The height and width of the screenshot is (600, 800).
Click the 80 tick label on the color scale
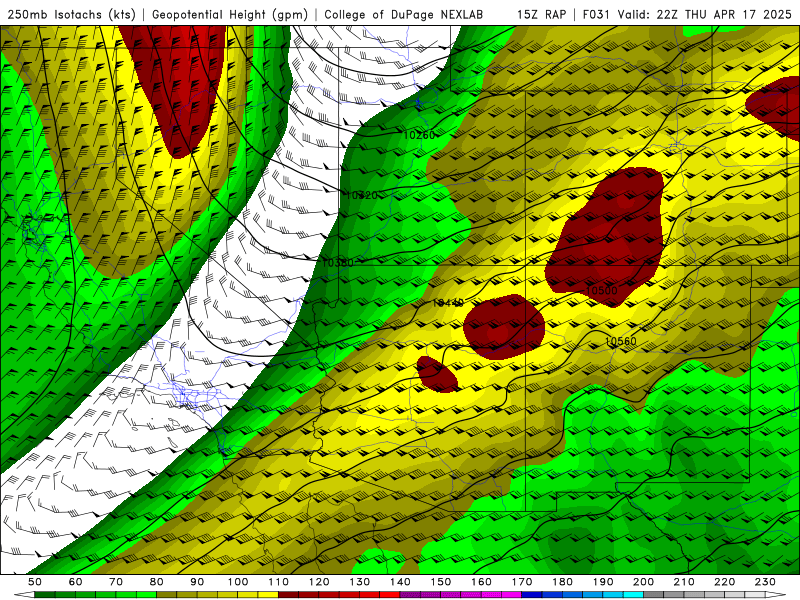click(157, 582)
